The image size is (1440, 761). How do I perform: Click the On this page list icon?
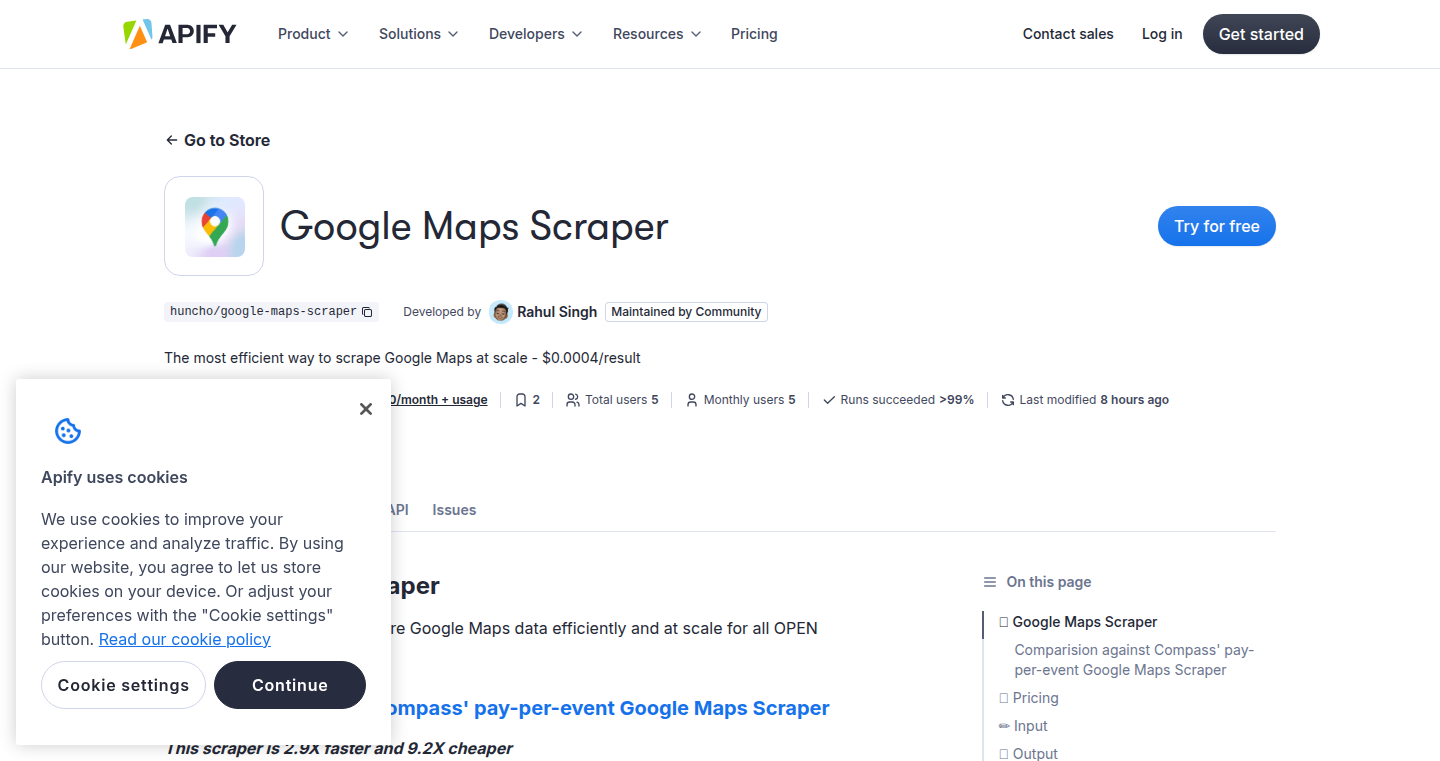click(990, 582)
